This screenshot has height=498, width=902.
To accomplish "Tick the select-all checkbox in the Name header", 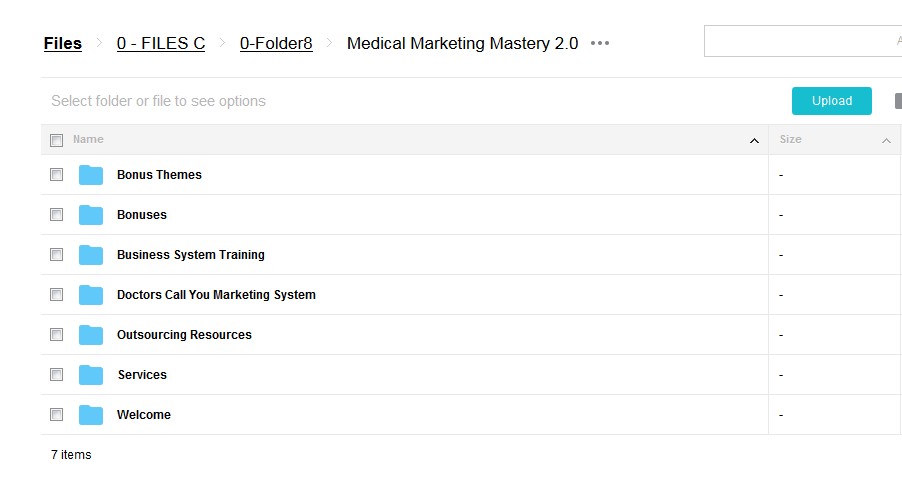I will 56,140.
